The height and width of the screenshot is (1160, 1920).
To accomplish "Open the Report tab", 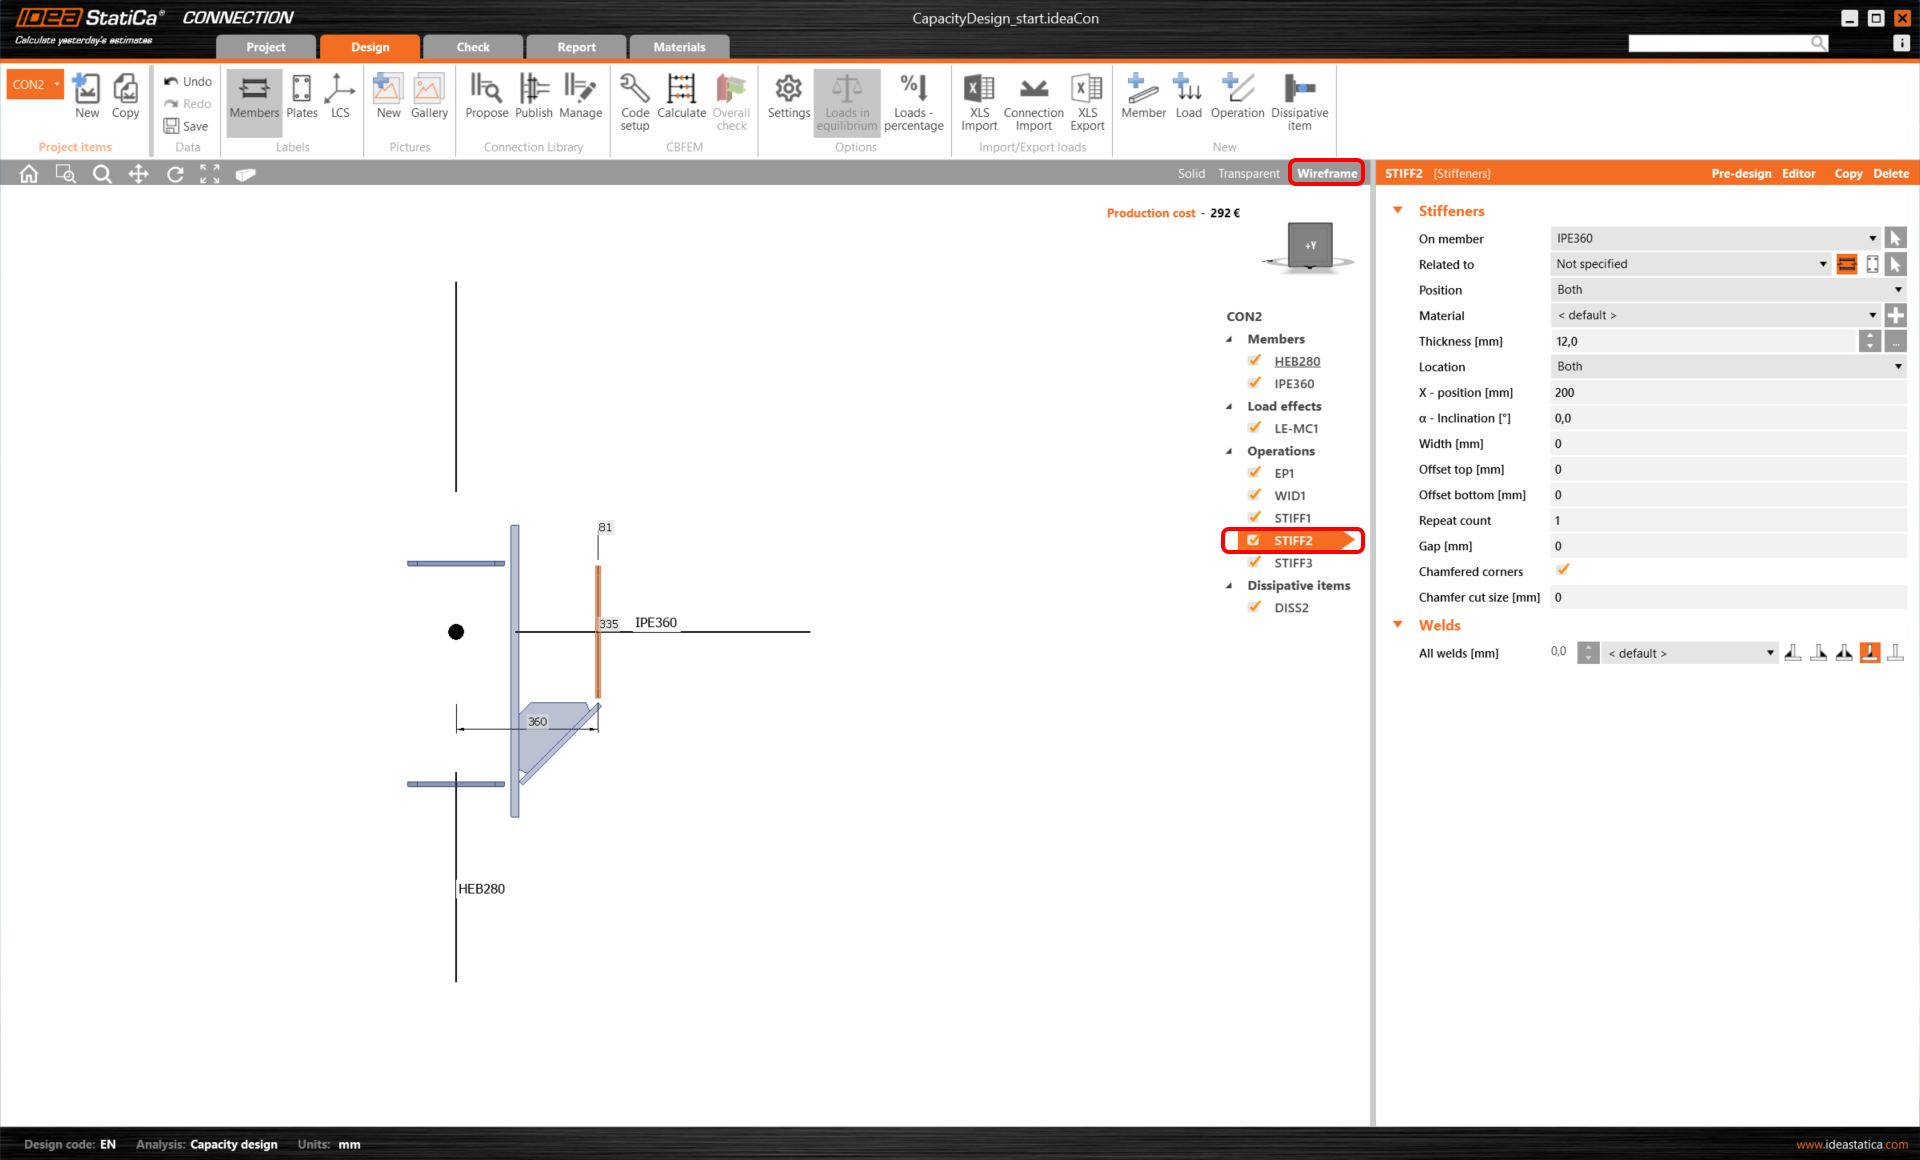I will pos(576,46).
